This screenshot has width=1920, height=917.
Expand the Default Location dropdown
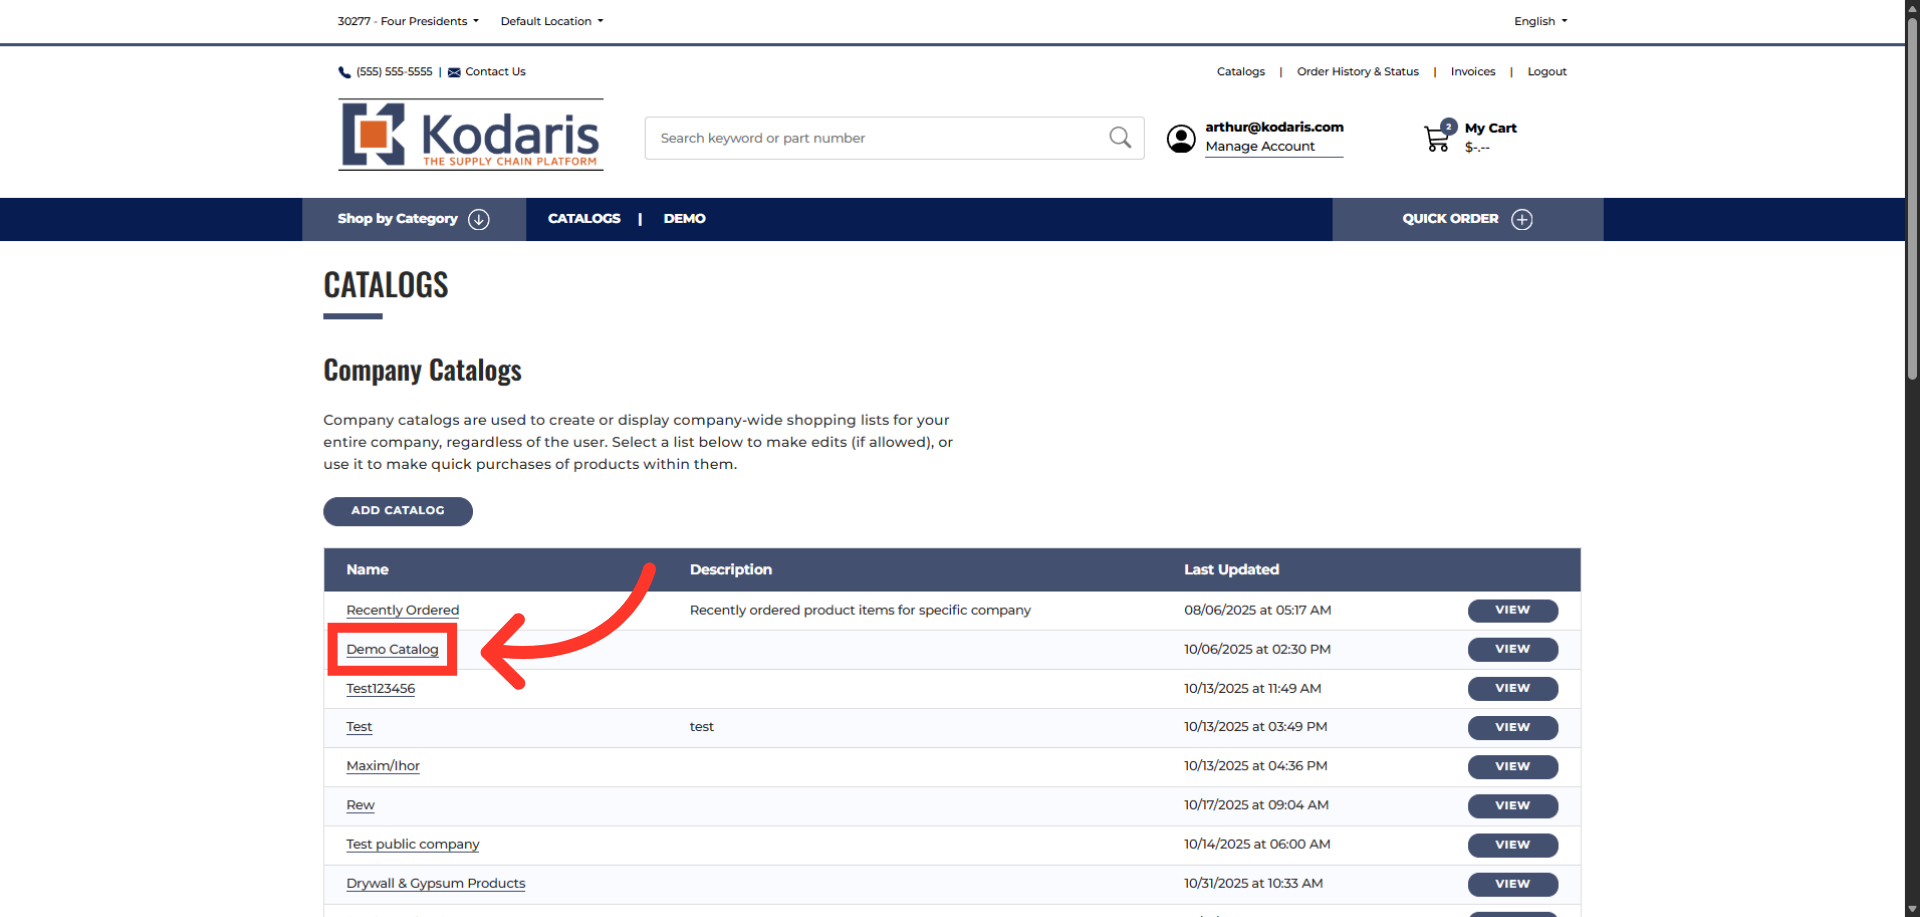click(x=552, y=21)
